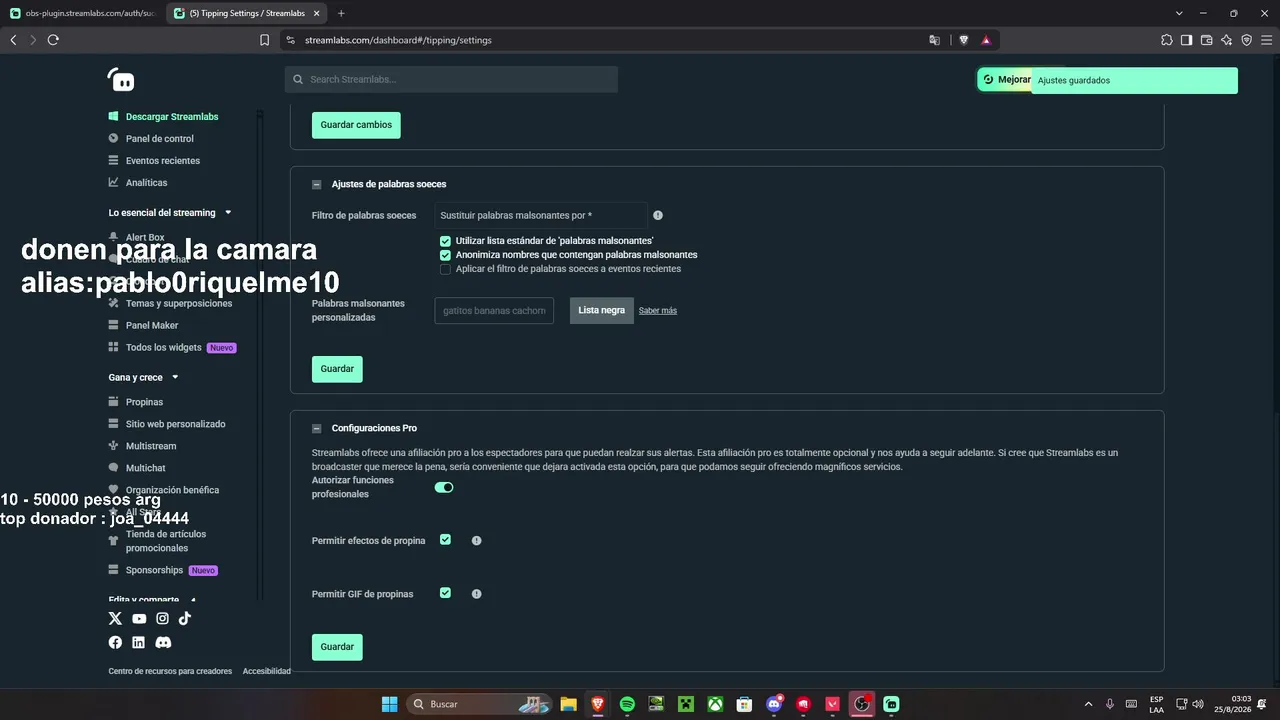Open Tienda de artículos promocionales
1280x720 pixels.
click(158, 541)
